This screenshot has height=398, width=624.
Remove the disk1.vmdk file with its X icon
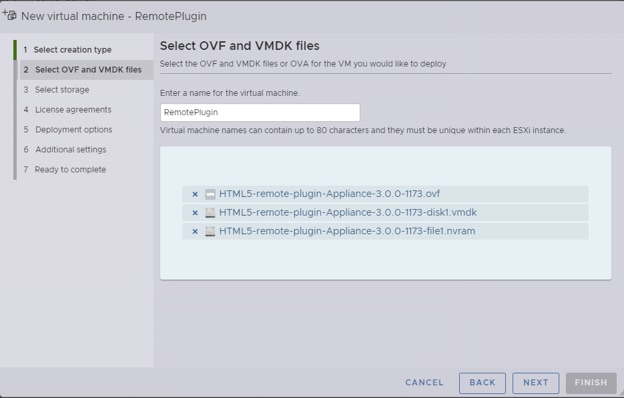click(x=195, y=213)
